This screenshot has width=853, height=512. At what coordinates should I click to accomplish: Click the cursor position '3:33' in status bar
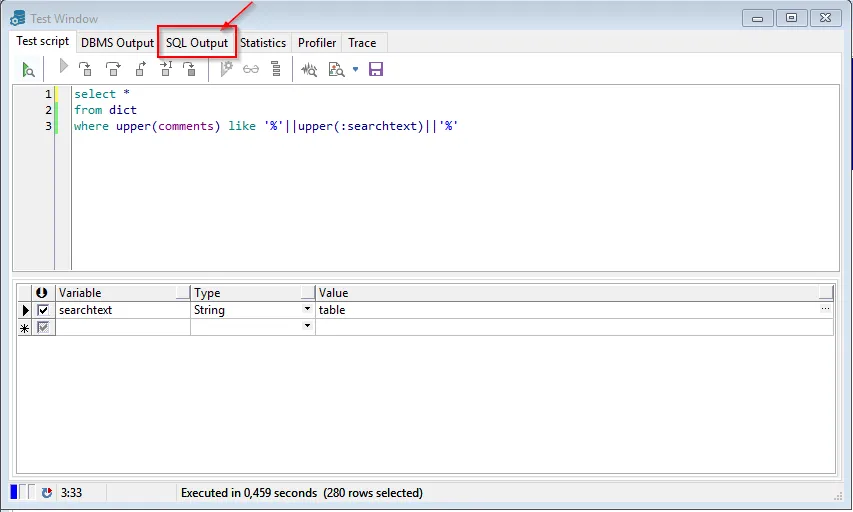[x=71, y=492]
